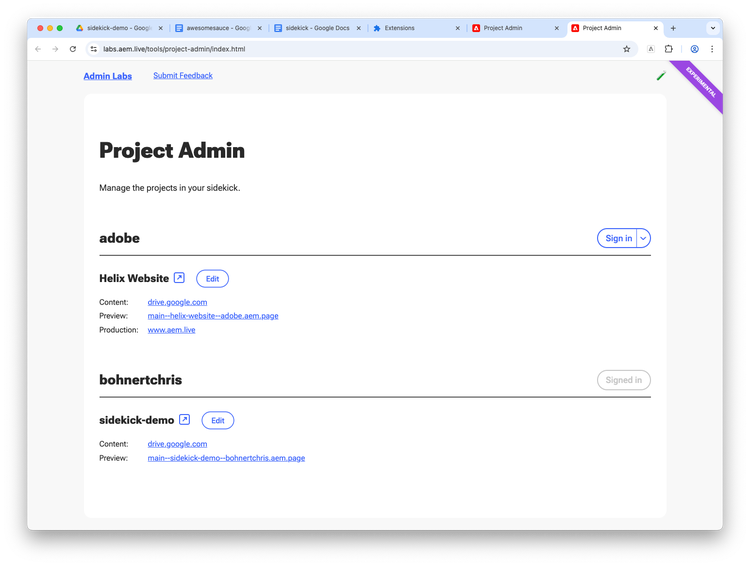750x566 pixels.
Task: Click the green pencil icon near the Experimental ribbon
Action: coord(661,76)
